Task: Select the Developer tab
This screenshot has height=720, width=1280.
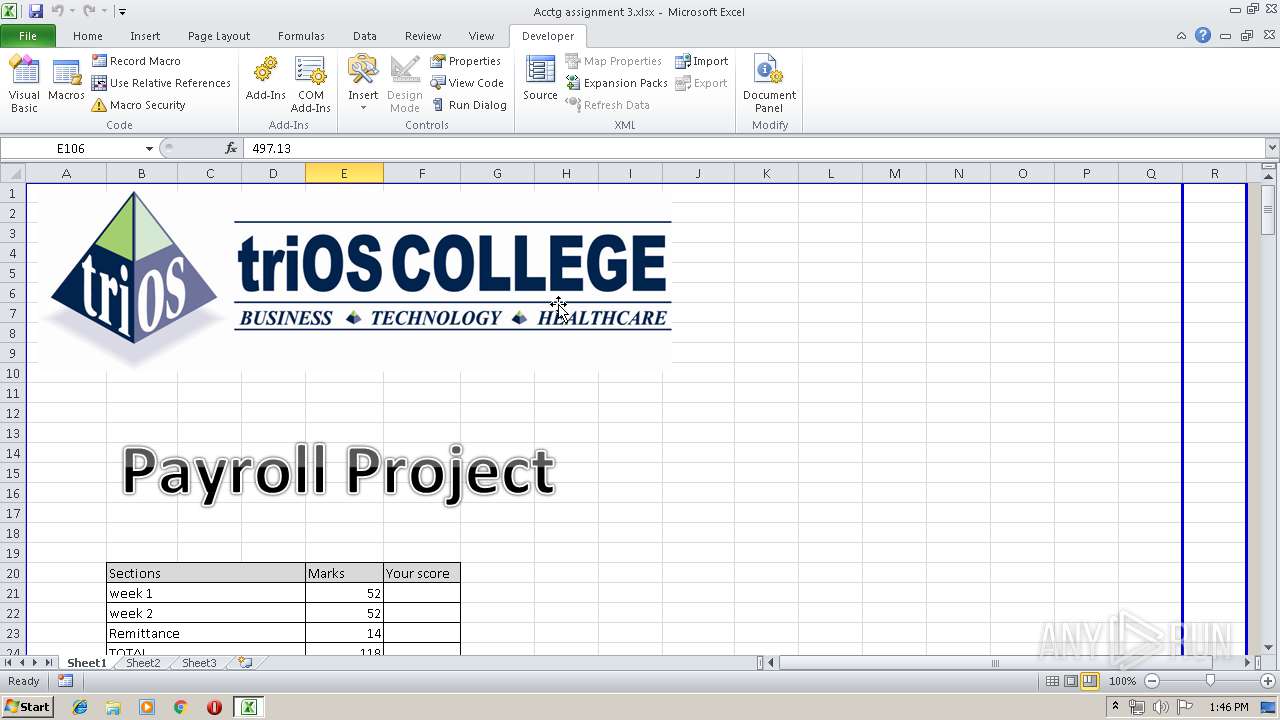Action: (548, 36)
